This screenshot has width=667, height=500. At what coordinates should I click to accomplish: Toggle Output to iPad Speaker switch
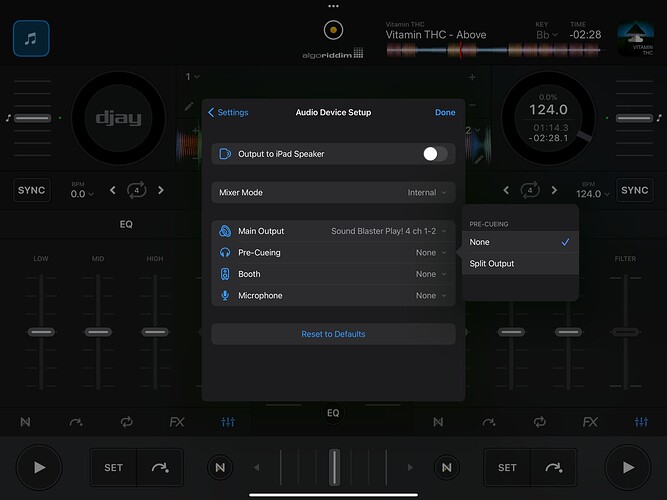point(435,154)
